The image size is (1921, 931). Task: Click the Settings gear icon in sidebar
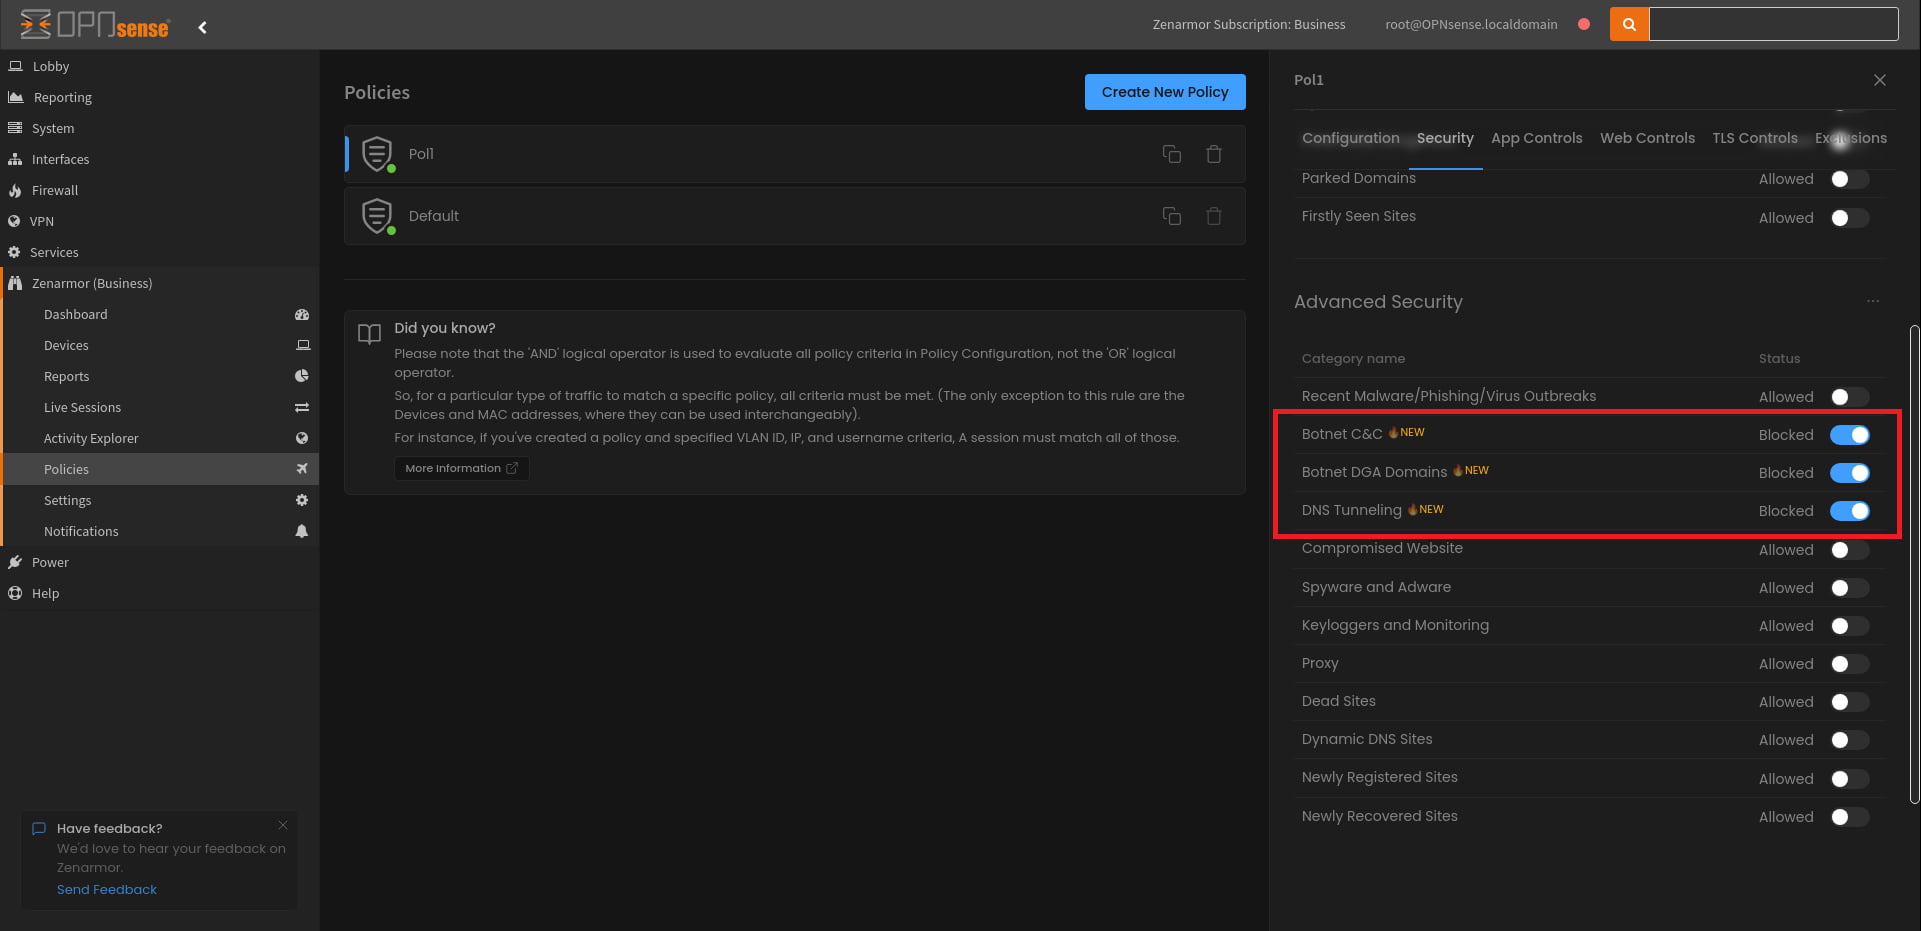pos(302,500)
